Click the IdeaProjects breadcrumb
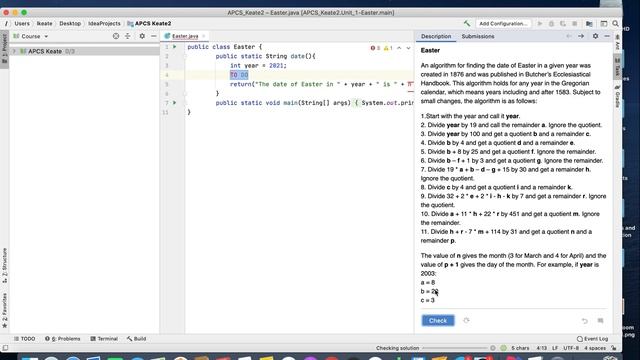Image resolution: width=640 pixels, height=360 pixels. pyautogui.click(x=104, y=24)
